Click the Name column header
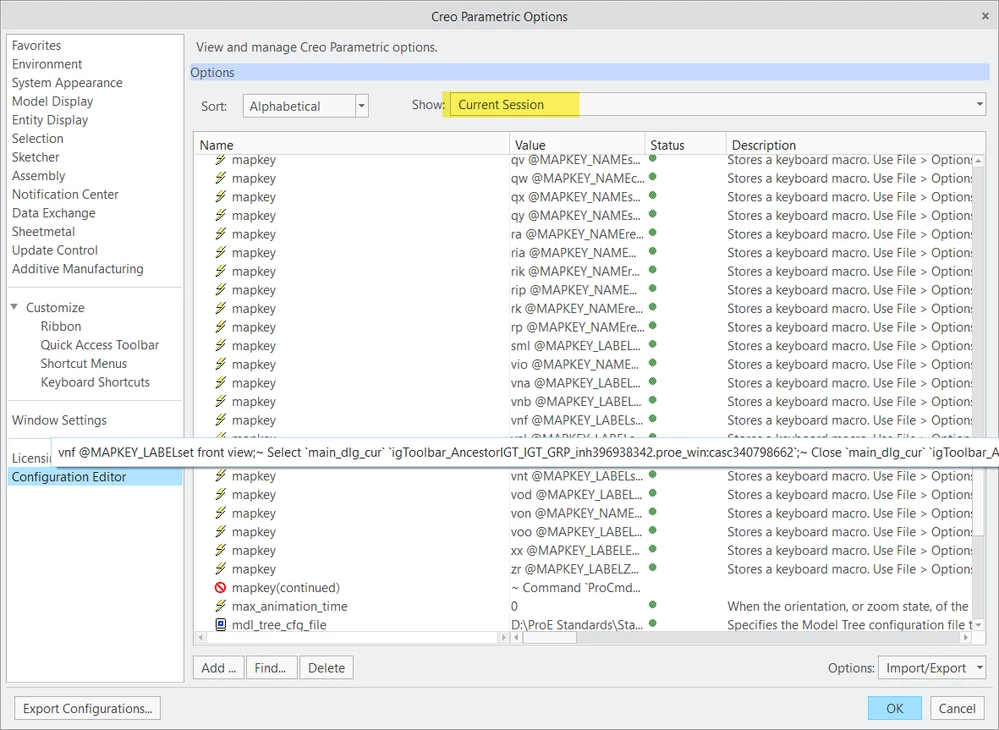This screenshot has height=730, width=999. [x=352, y=145]
